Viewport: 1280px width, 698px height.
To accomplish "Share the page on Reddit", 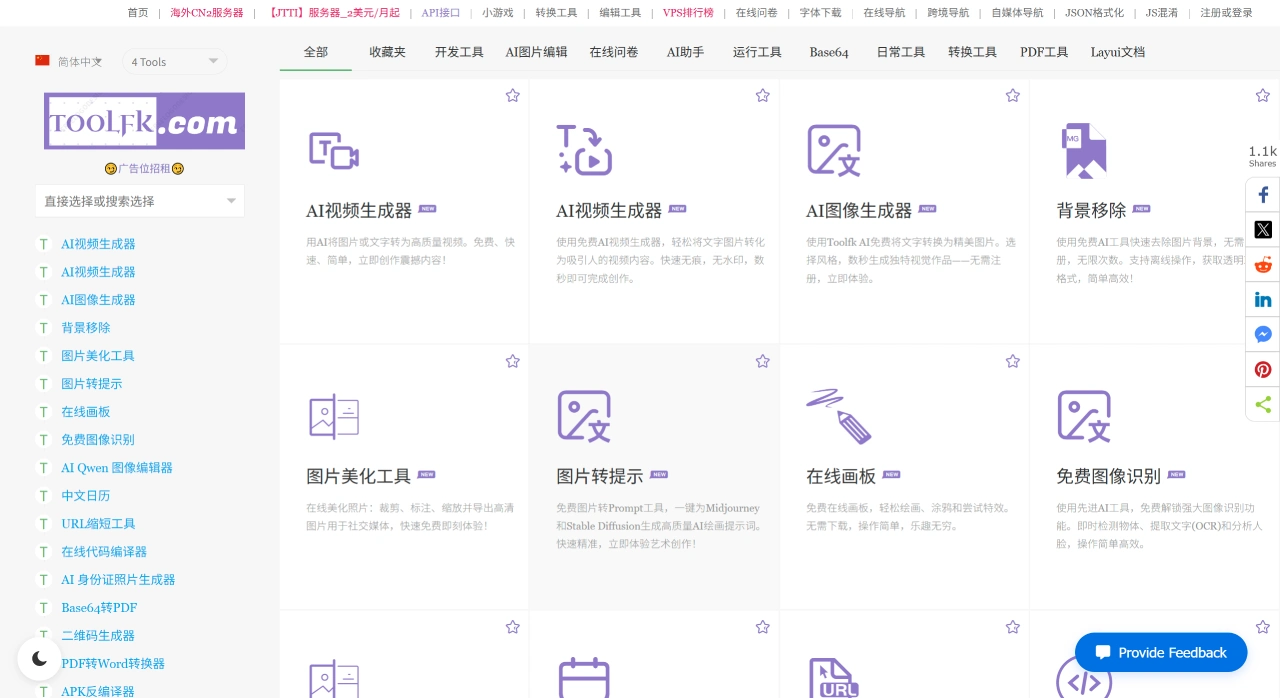I will pyautogui.click(x=1263, y=264).
